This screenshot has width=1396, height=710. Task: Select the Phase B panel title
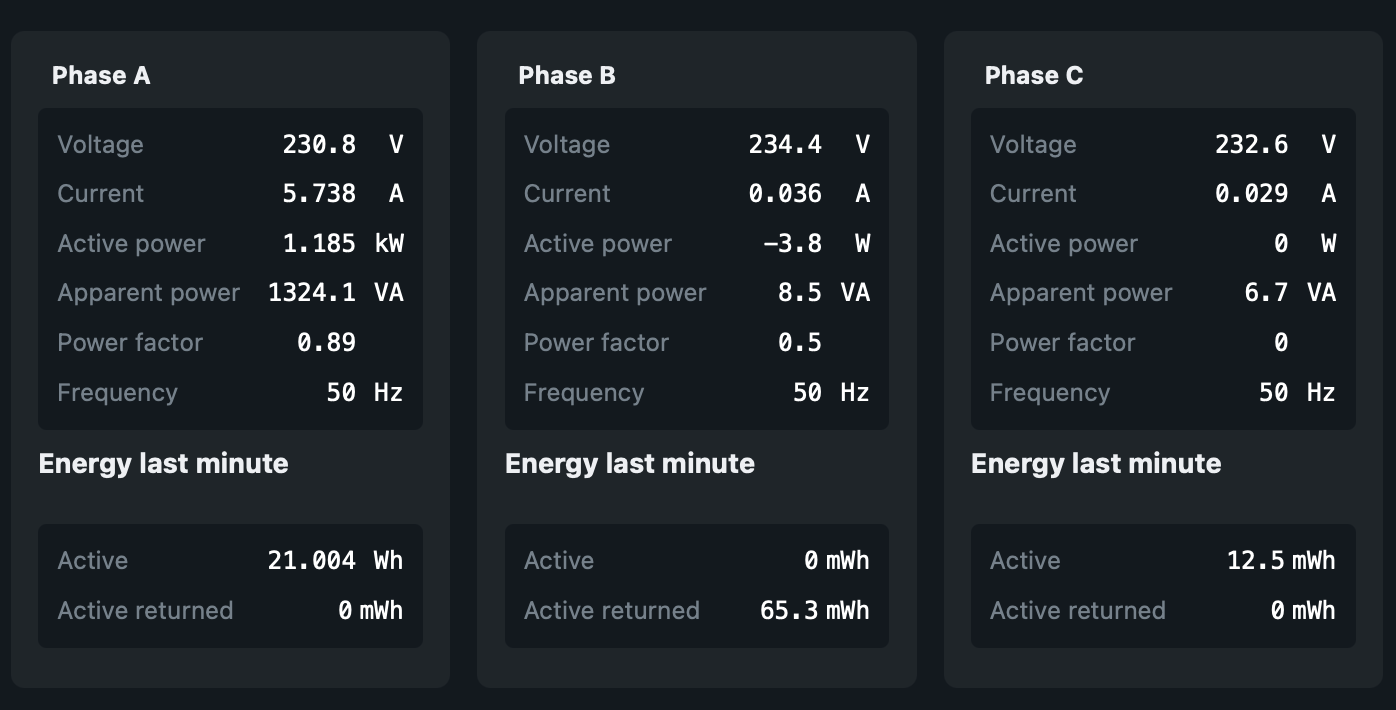[x=567, y=76]
